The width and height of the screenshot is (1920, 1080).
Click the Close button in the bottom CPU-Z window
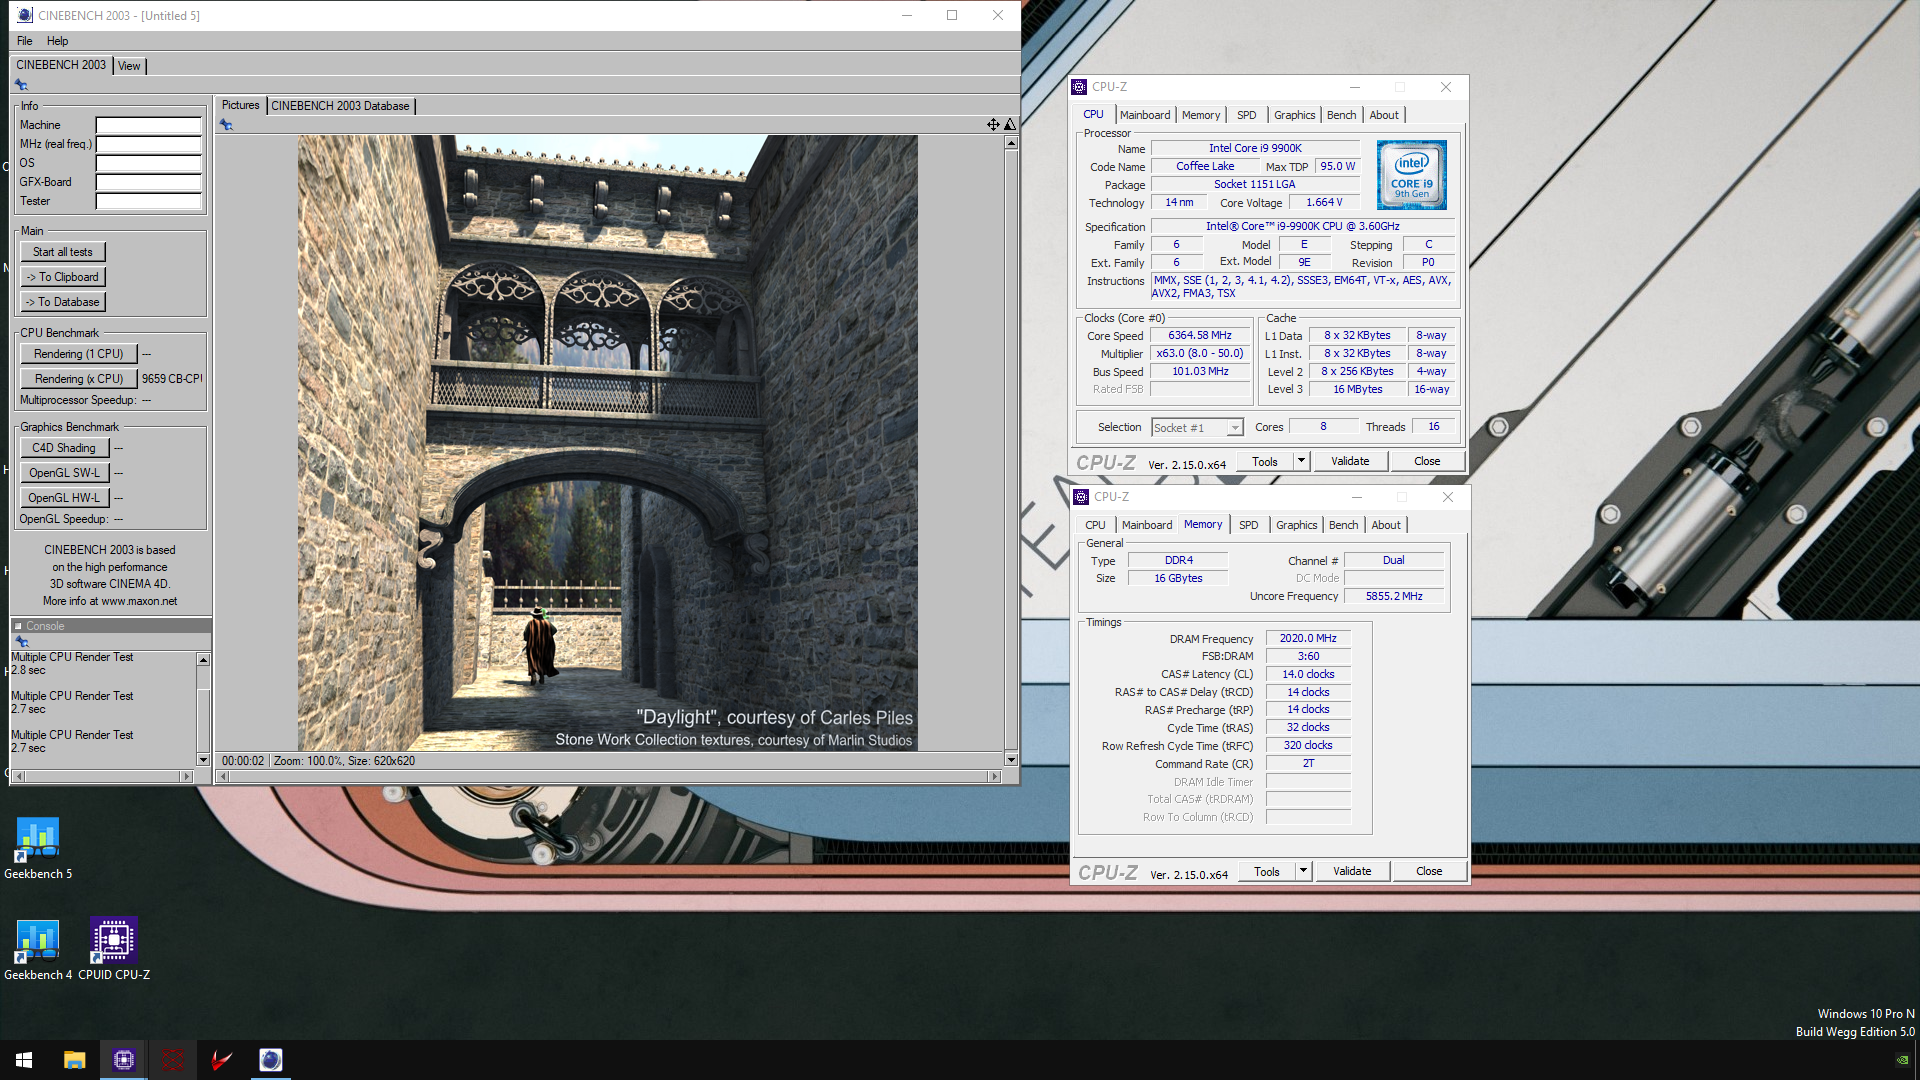tap(1429, 871)
